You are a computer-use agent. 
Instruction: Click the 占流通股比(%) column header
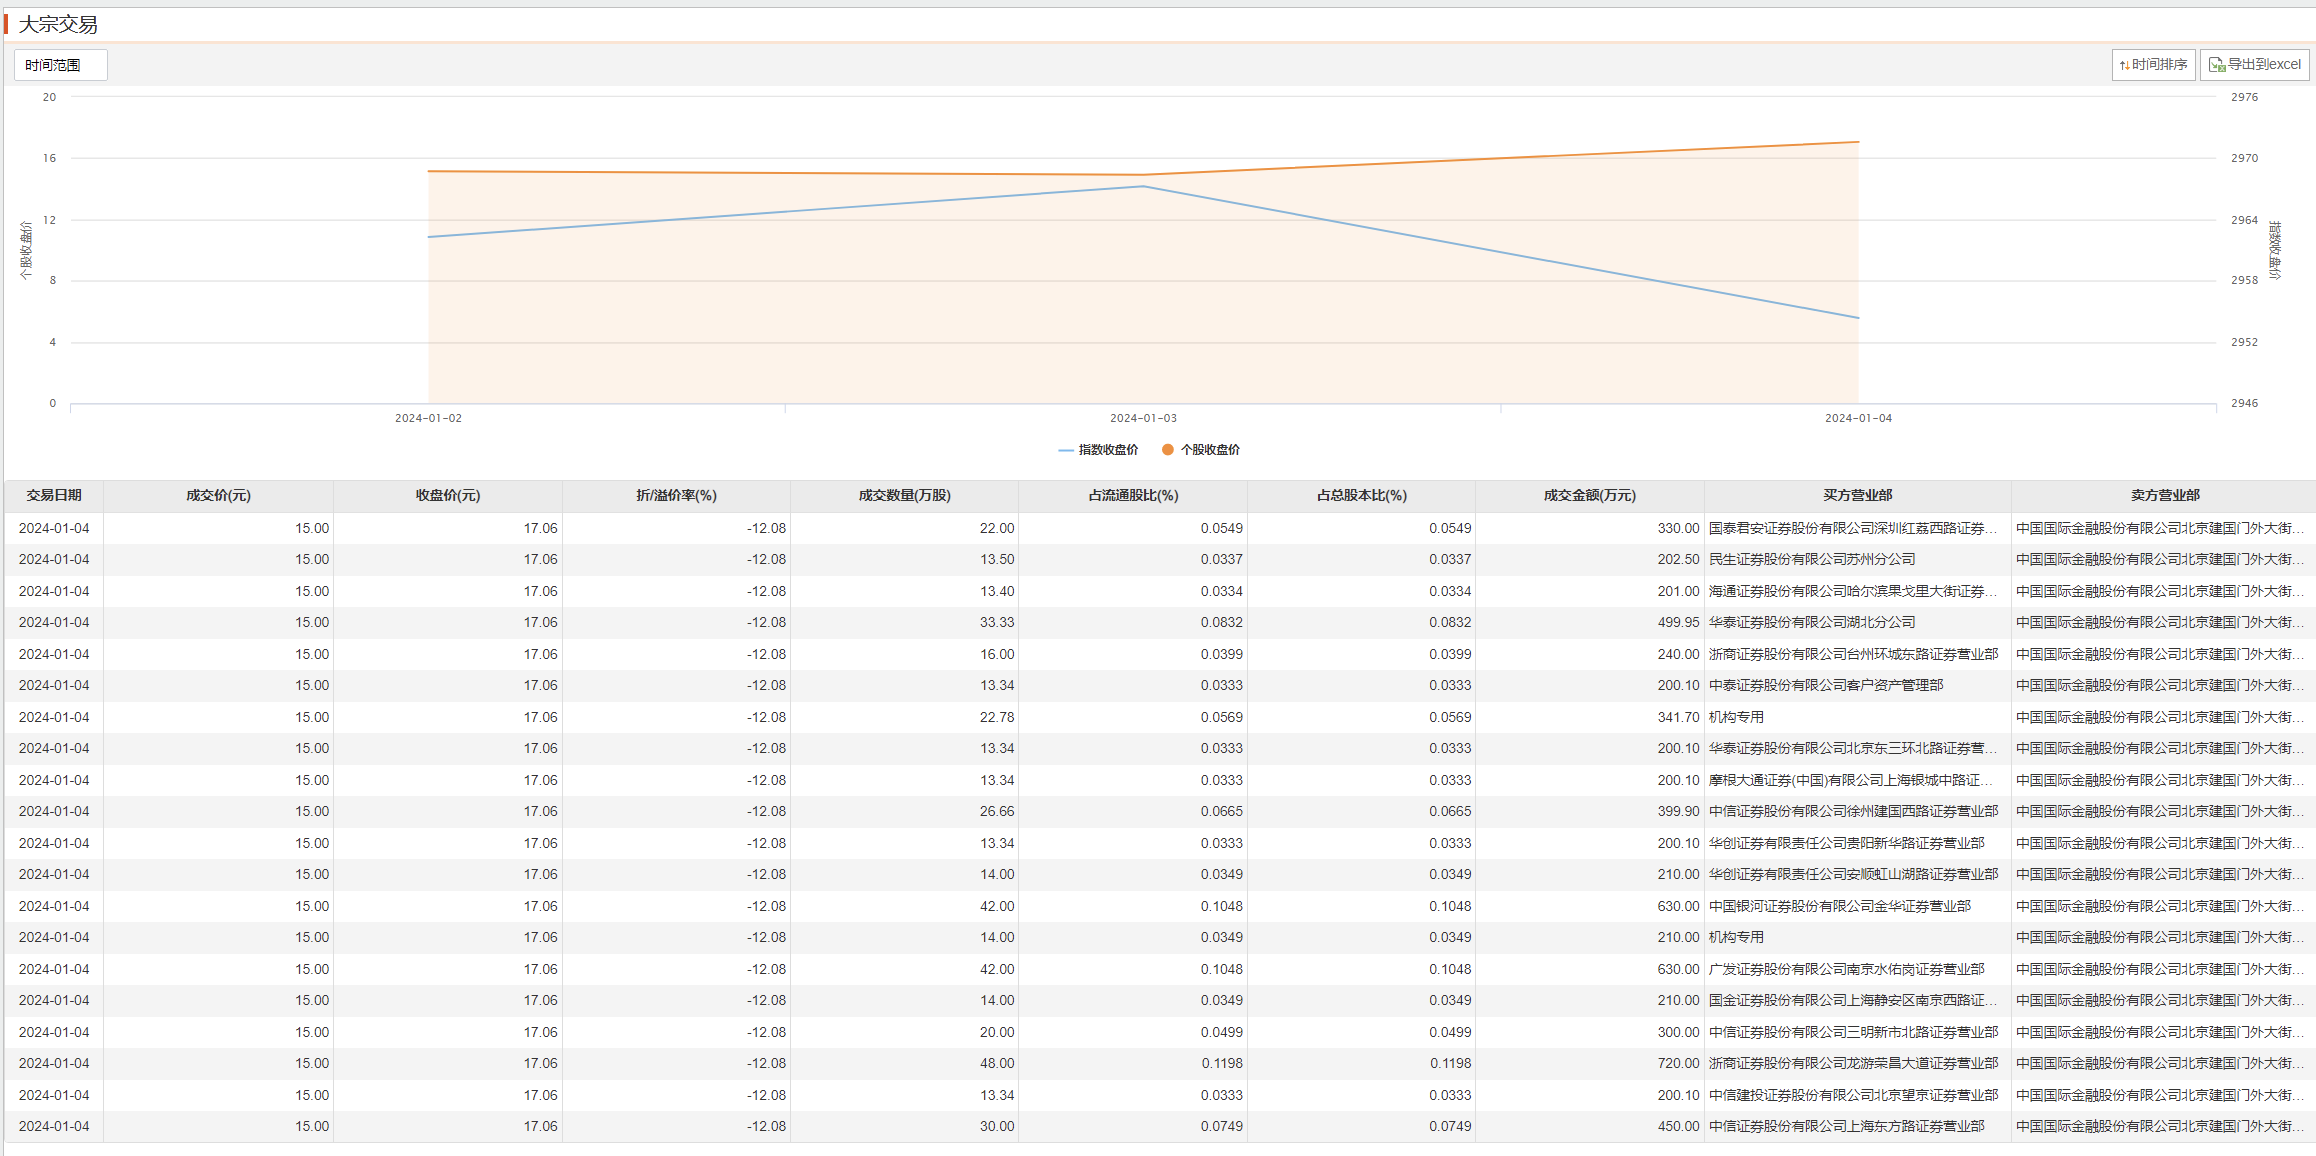[1133, 496]
